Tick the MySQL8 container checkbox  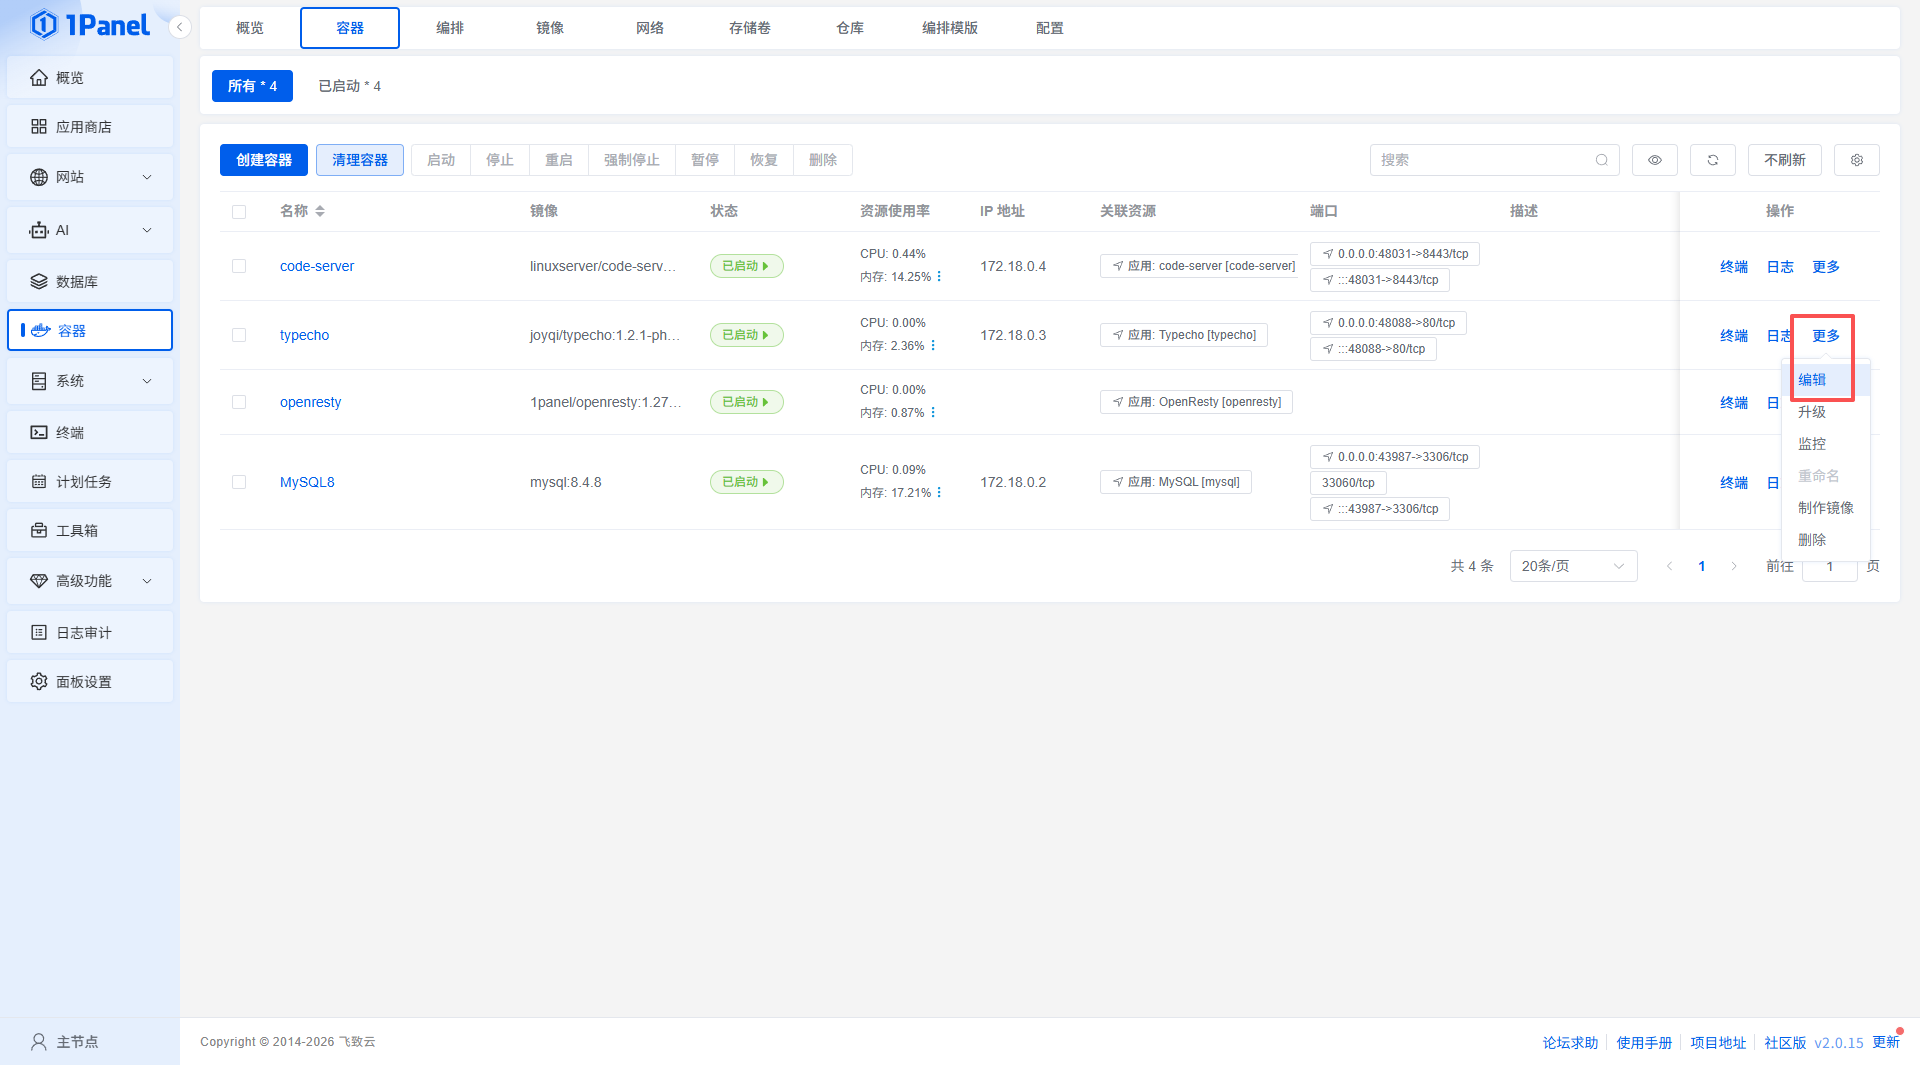239,482
